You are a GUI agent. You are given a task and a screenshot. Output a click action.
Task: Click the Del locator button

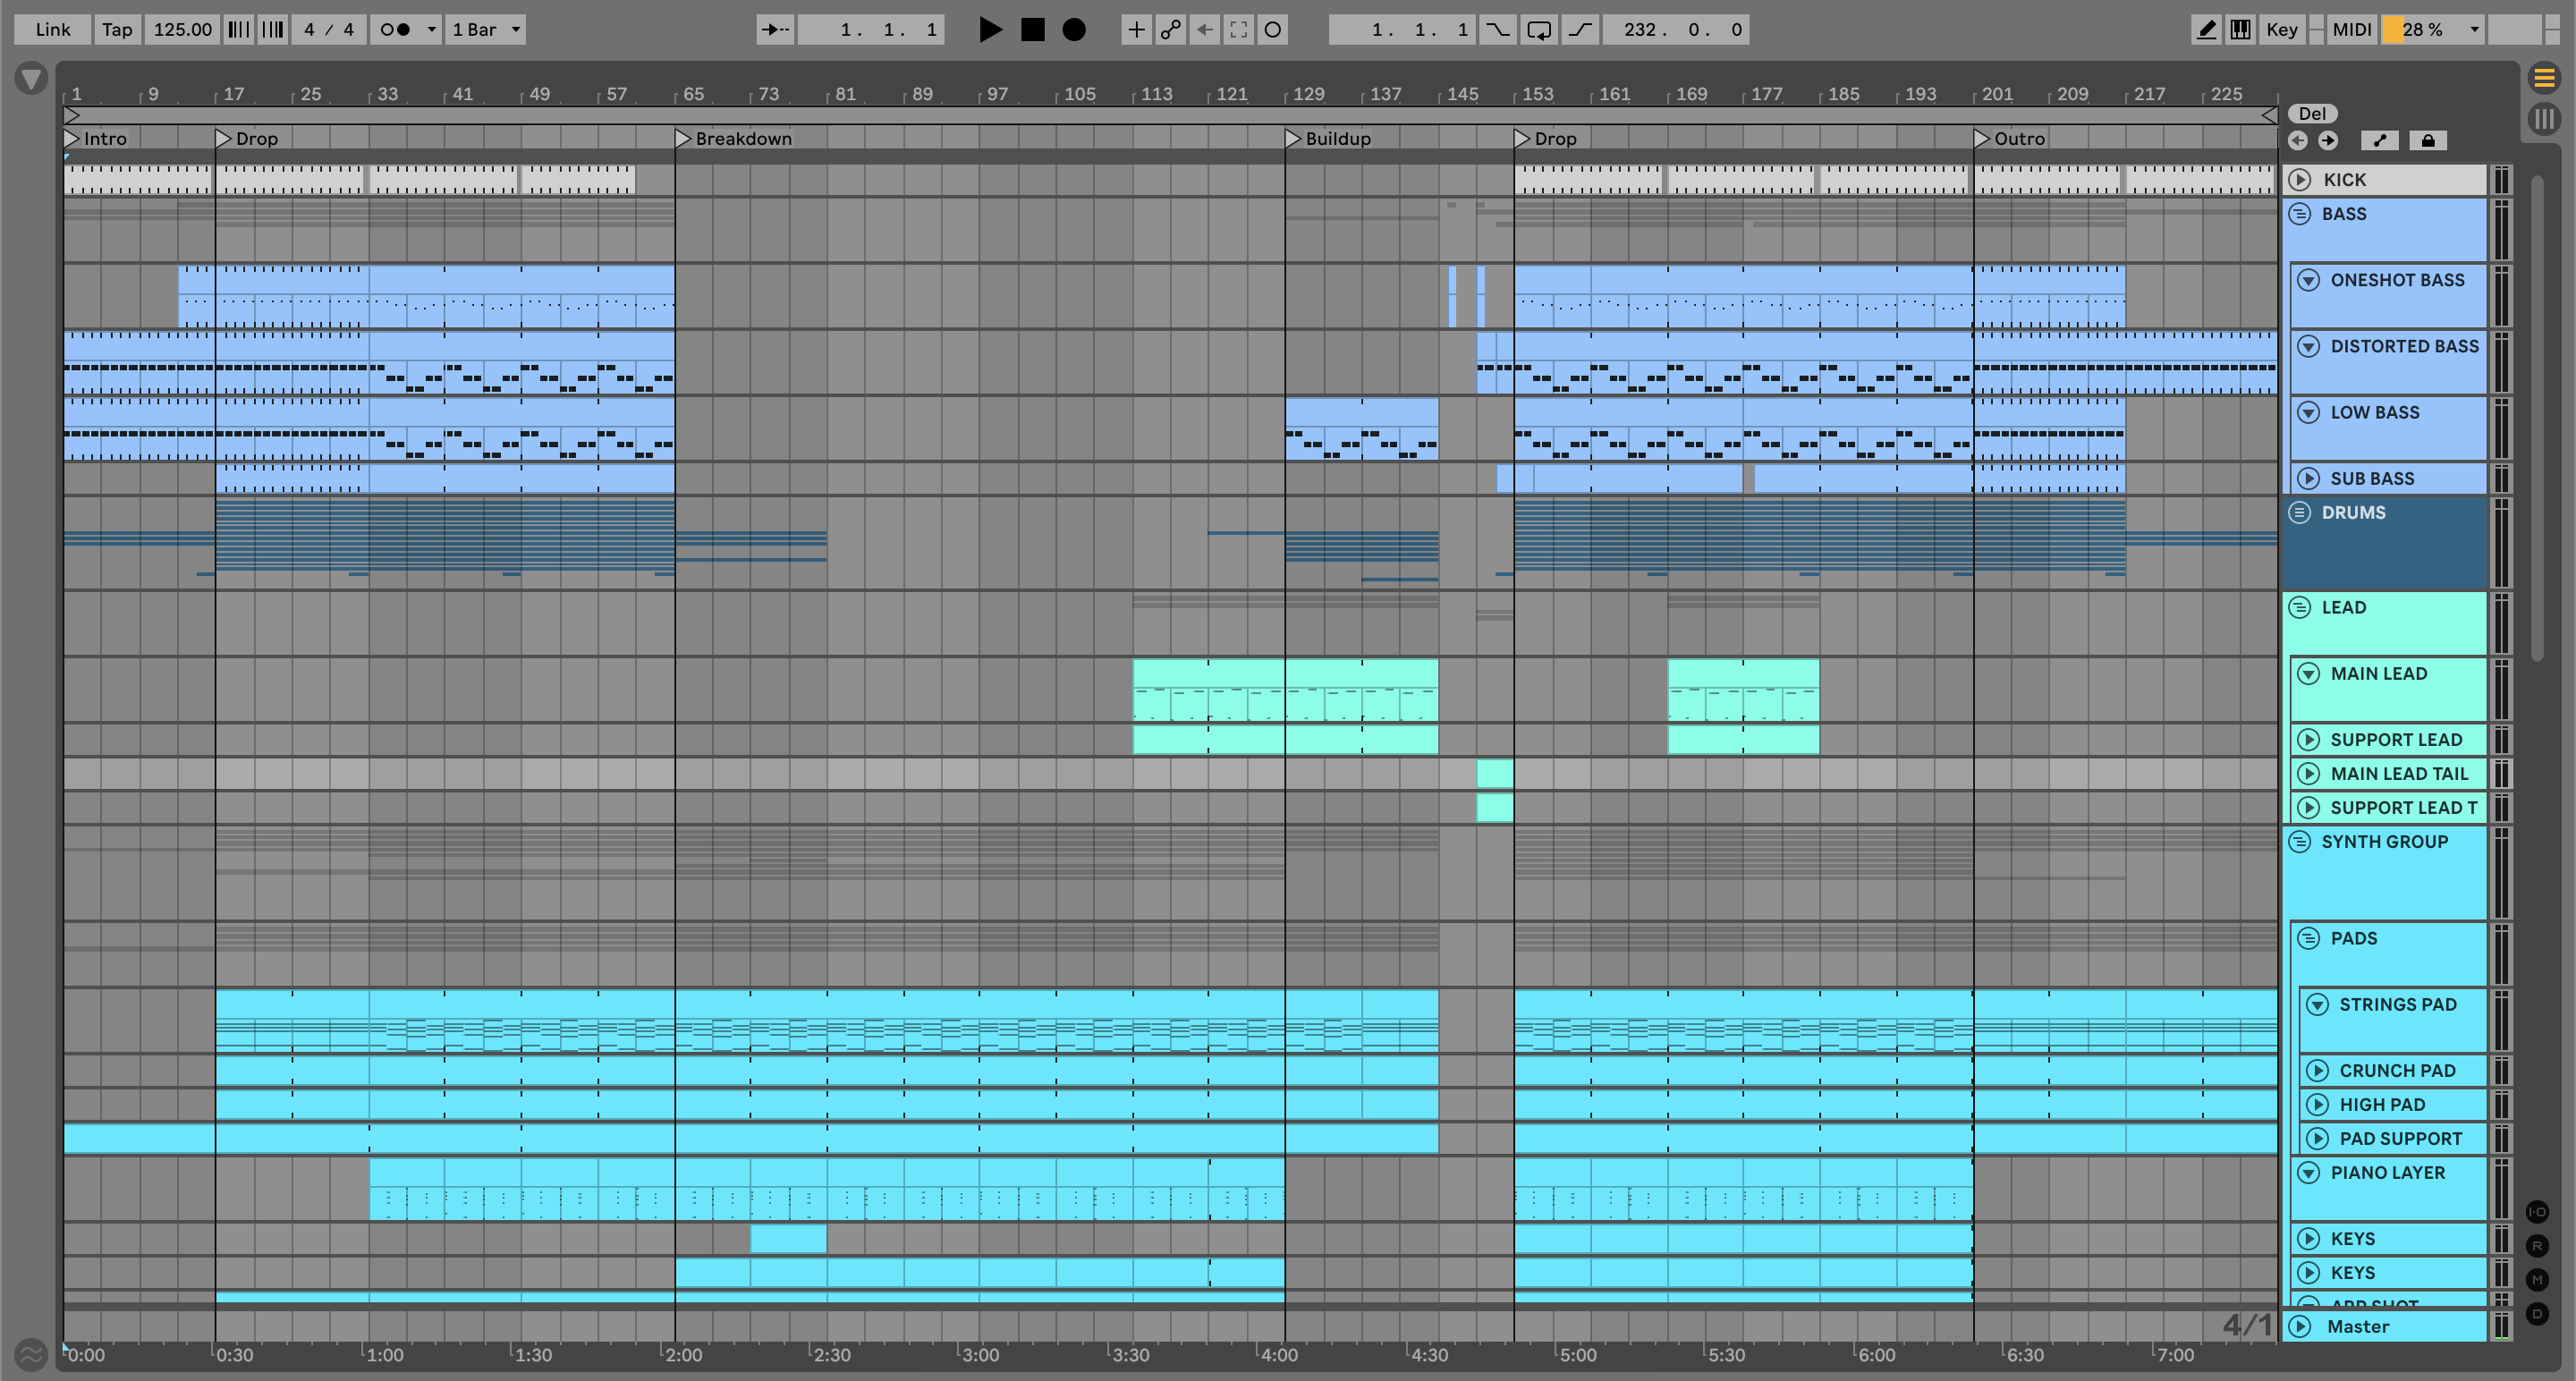click(2312, 113)
